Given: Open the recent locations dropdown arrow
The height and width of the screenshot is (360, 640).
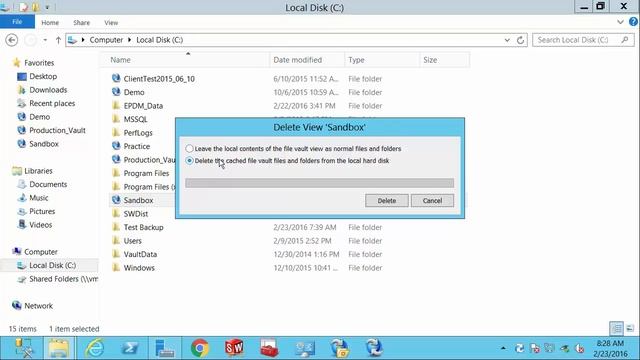Looking at the screenshot, I should [x=45, y=40].
